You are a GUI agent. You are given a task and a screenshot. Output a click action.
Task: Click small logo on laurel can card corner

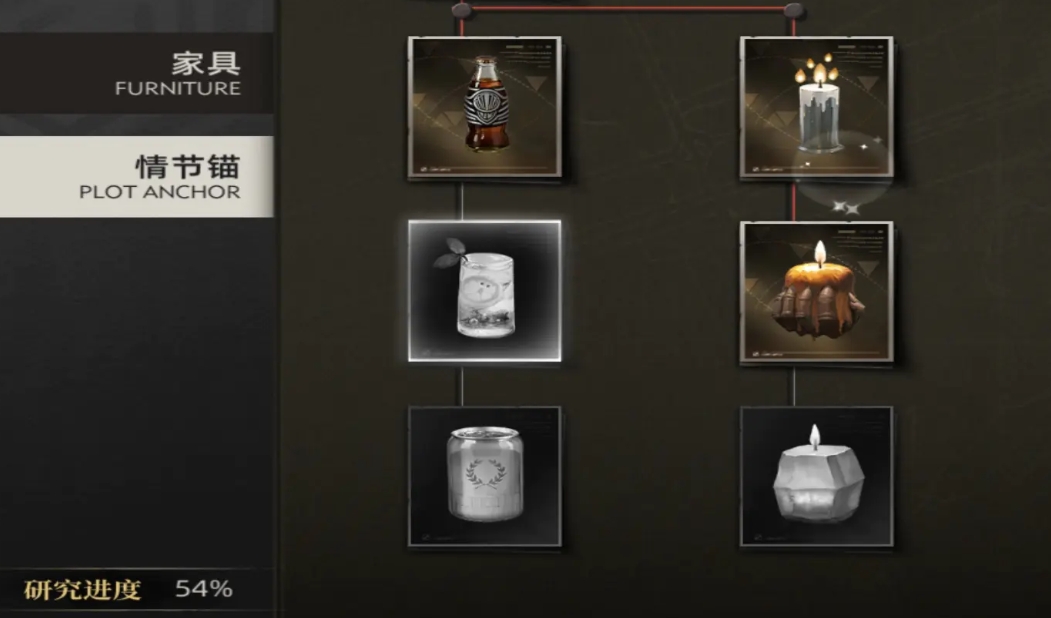(425, 538)
